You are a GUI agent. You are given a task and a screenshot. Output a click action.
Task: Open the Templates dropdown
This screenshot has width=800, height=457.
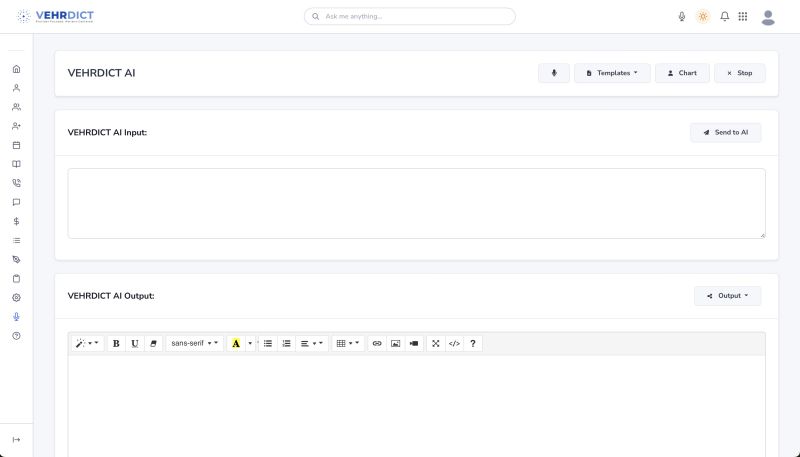[x=612, y=73]
